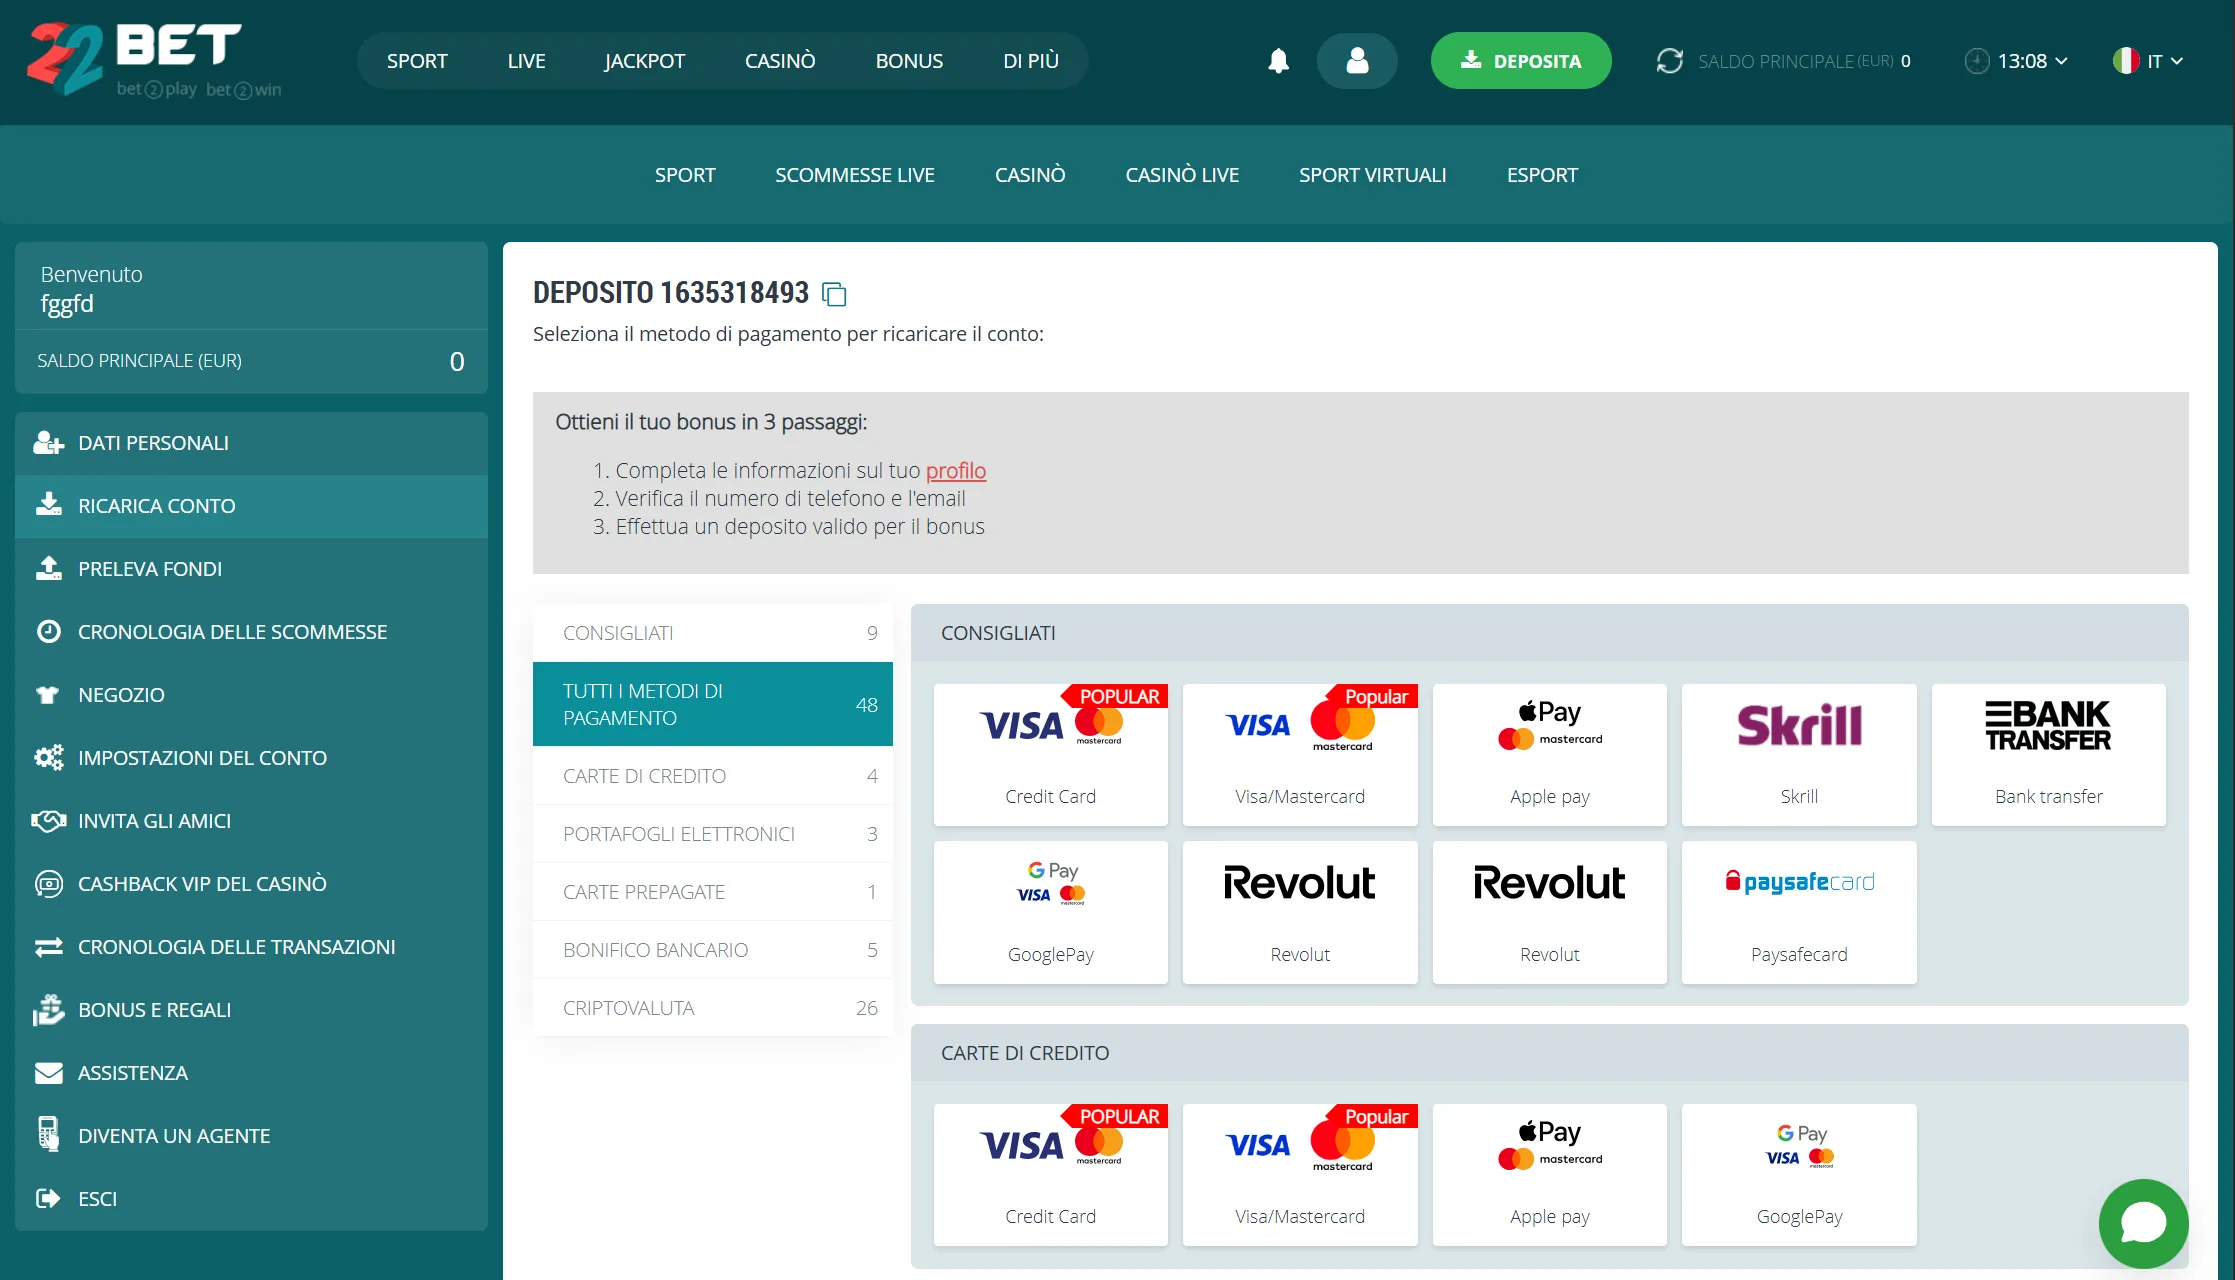Image resolution: width=2235 pixels, height=1280 pixels.
Task: Choose the Apple Pay payment method
Action: (x=1549, y=752)
